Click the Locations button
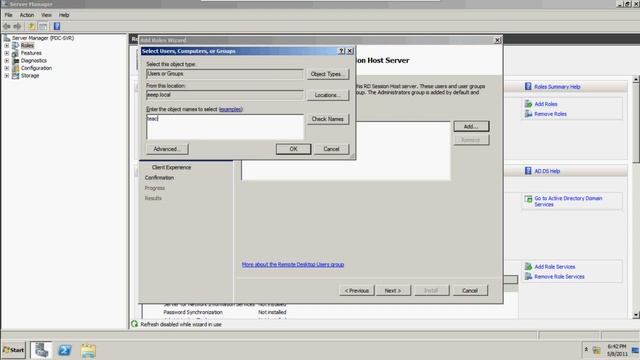 point(328,95)
